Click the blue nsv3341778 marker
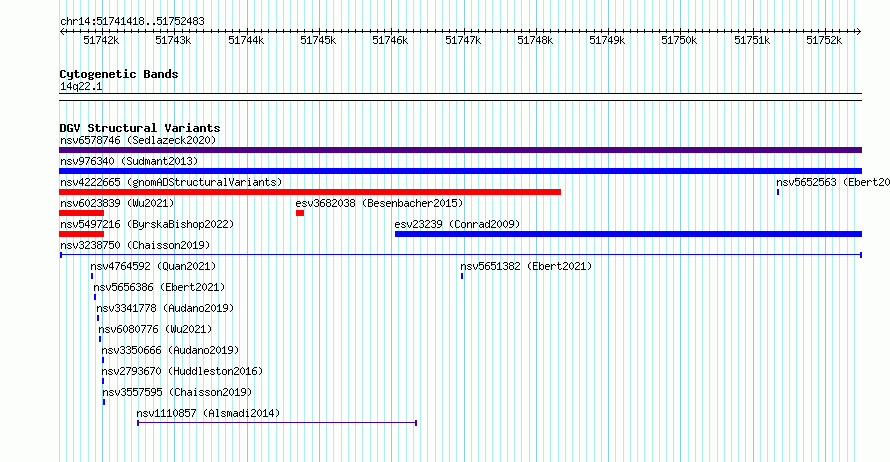Viewport: 890px width, 462px height. tap(98, 318)
